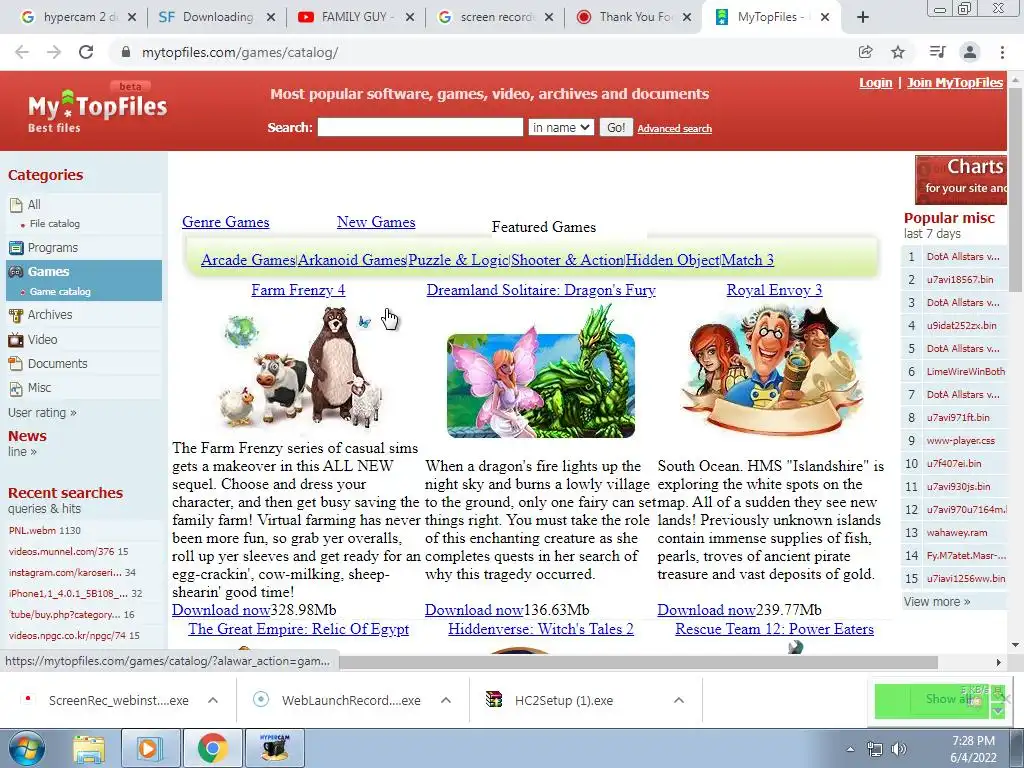The height and width of the screenshot is (768, 1024).
Task: Click the Royal Envoy 3 characters image
Action: click(x=774, y=369)
